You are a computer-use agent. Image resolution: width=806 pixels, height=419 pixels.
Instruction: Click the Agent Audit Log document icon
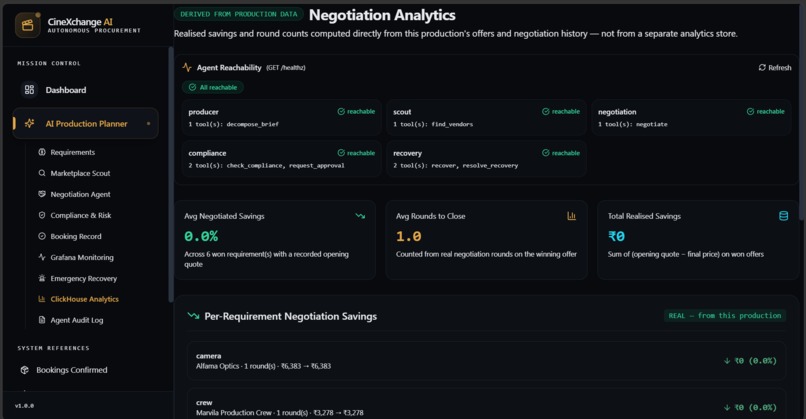(x=42, y=320)
